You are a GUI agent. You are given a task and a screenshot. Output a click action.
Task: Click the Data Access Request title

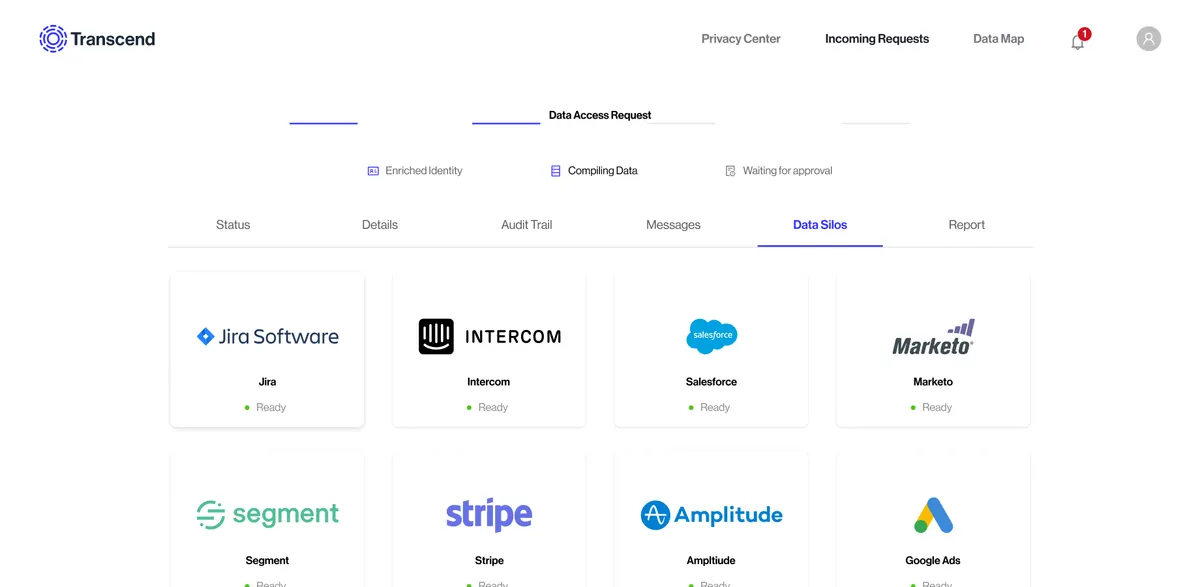tap(600, 115)
